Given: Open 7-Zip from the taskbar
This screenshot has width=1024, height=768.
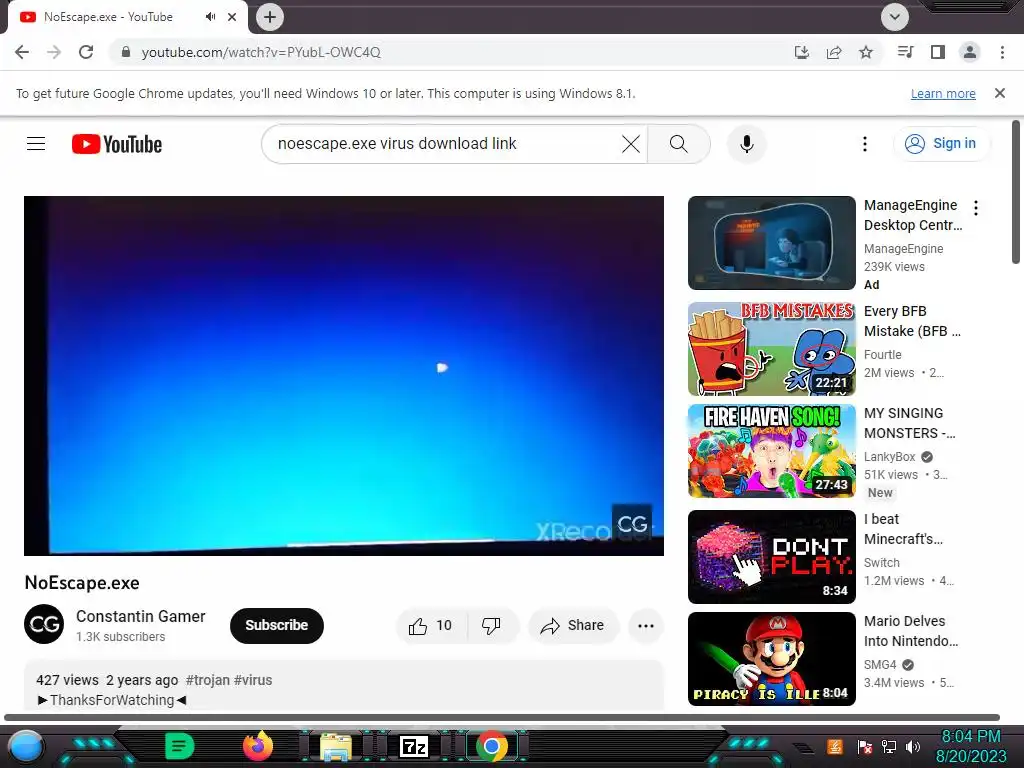Looking at the screenshot, I should pyautogui.click(x=413, y=746).
